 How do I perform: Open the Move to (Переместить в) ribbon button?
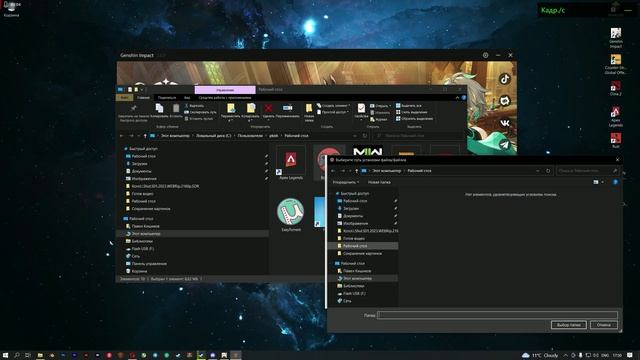231,112
